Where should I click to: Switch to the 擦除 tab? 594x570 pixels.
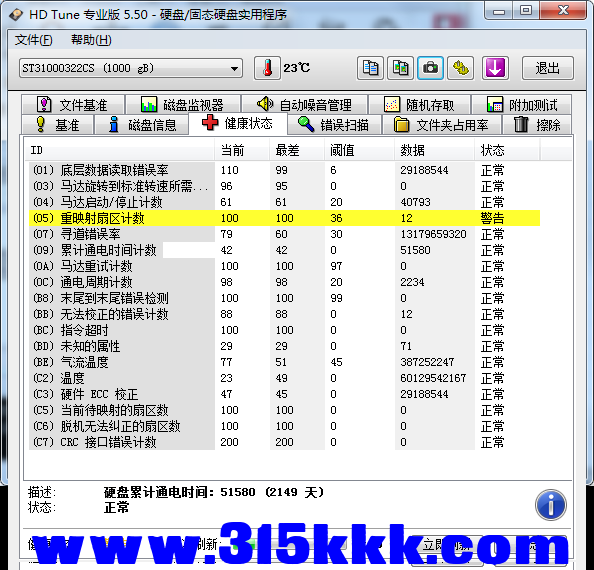coord(537,125)
